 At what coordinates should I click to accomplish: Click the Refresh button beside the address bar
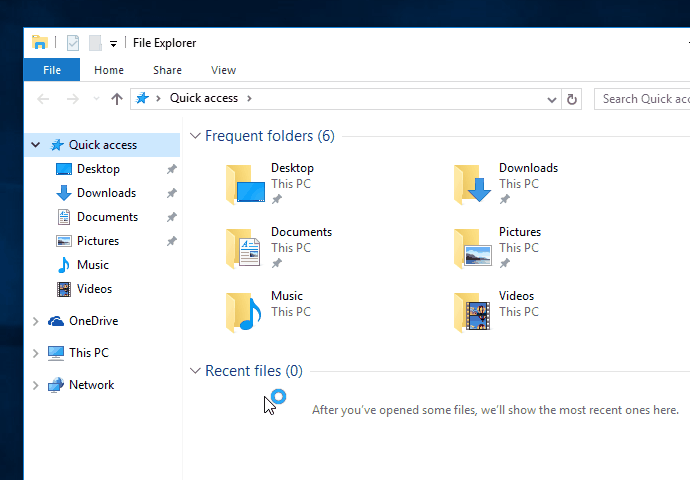pos(572,99)
